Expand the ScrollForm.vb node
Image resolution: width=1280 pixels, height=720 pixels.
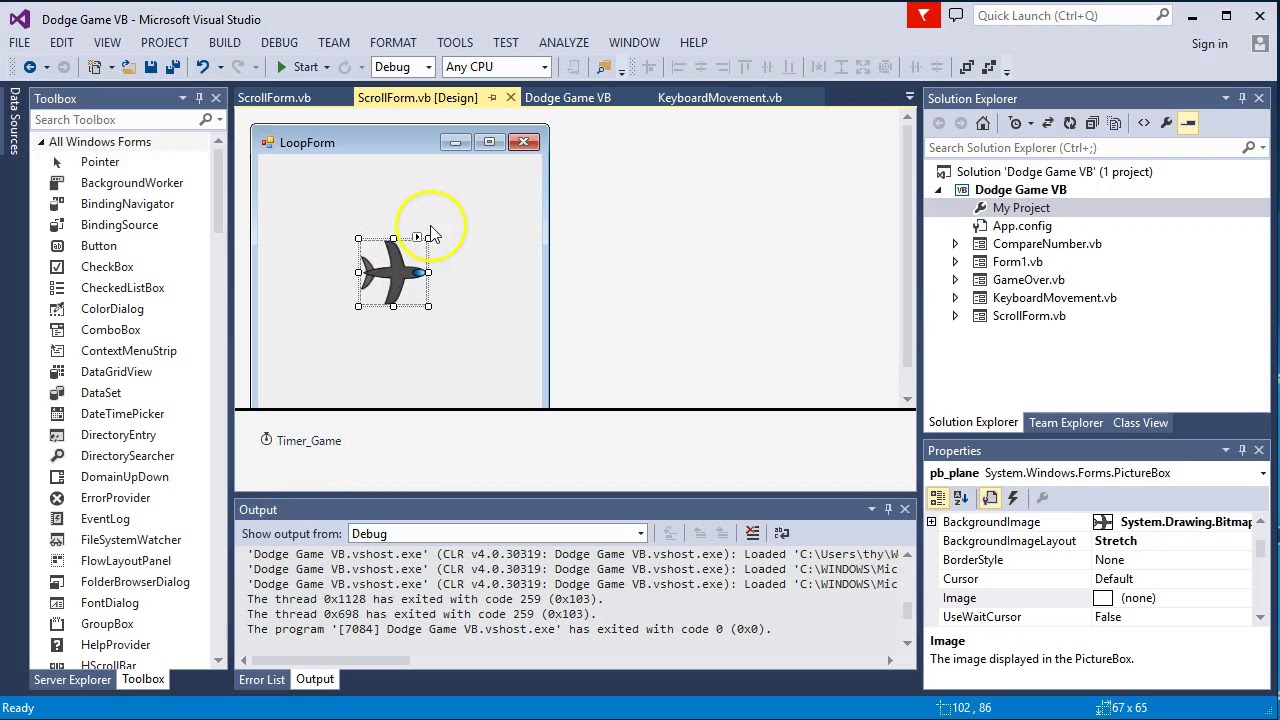click(954, 316)
